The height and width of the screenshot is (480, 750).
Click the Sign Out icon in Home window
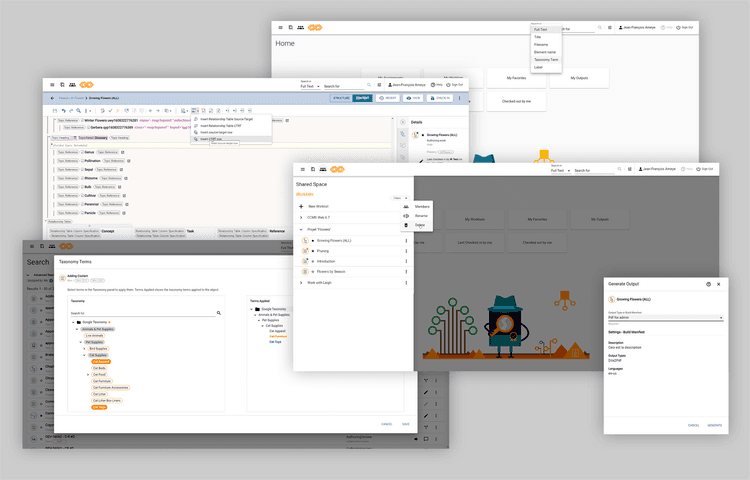[678, 28]
